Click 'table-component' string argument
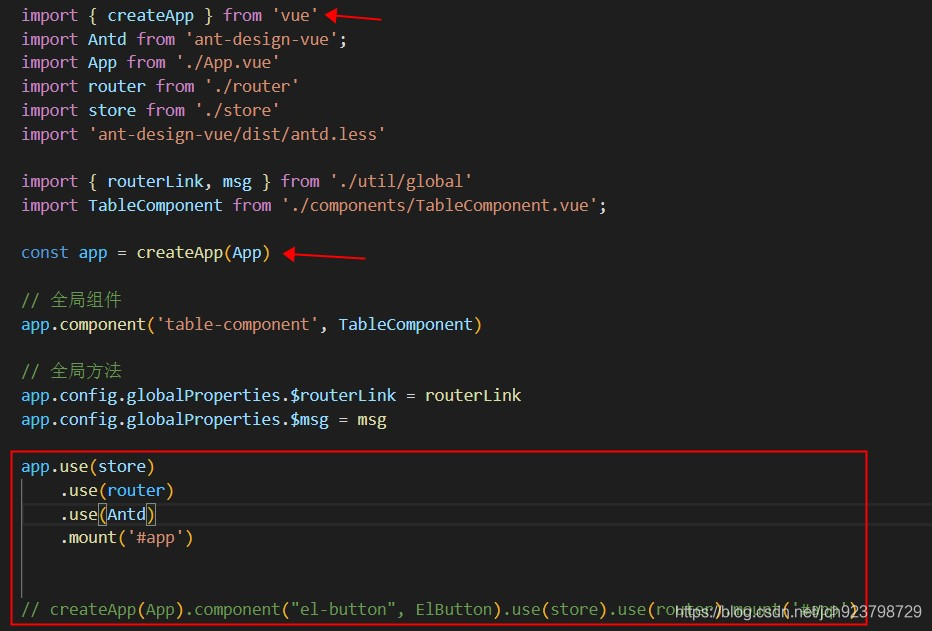 click(237, 324)
